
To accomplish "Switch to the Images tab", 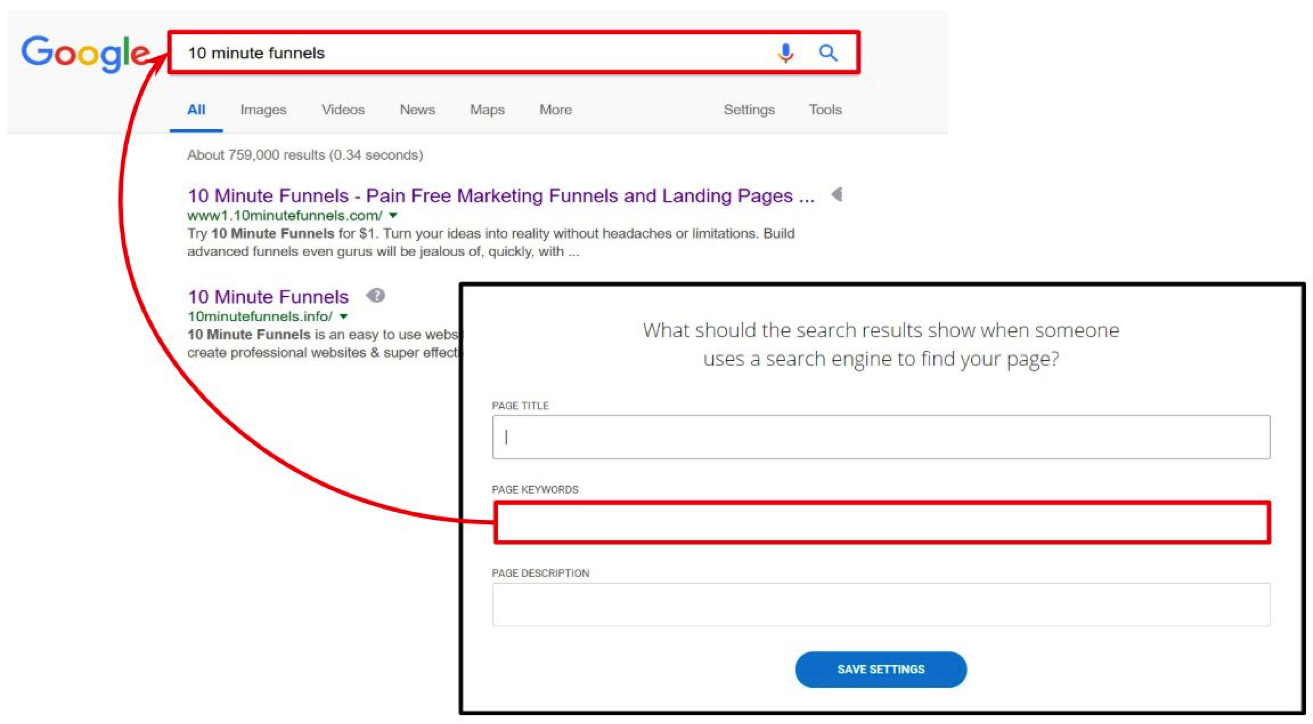I will (263, 110).
